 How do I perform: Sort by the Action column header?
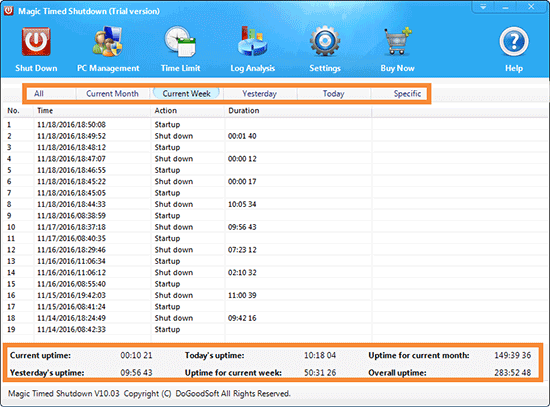188,111
